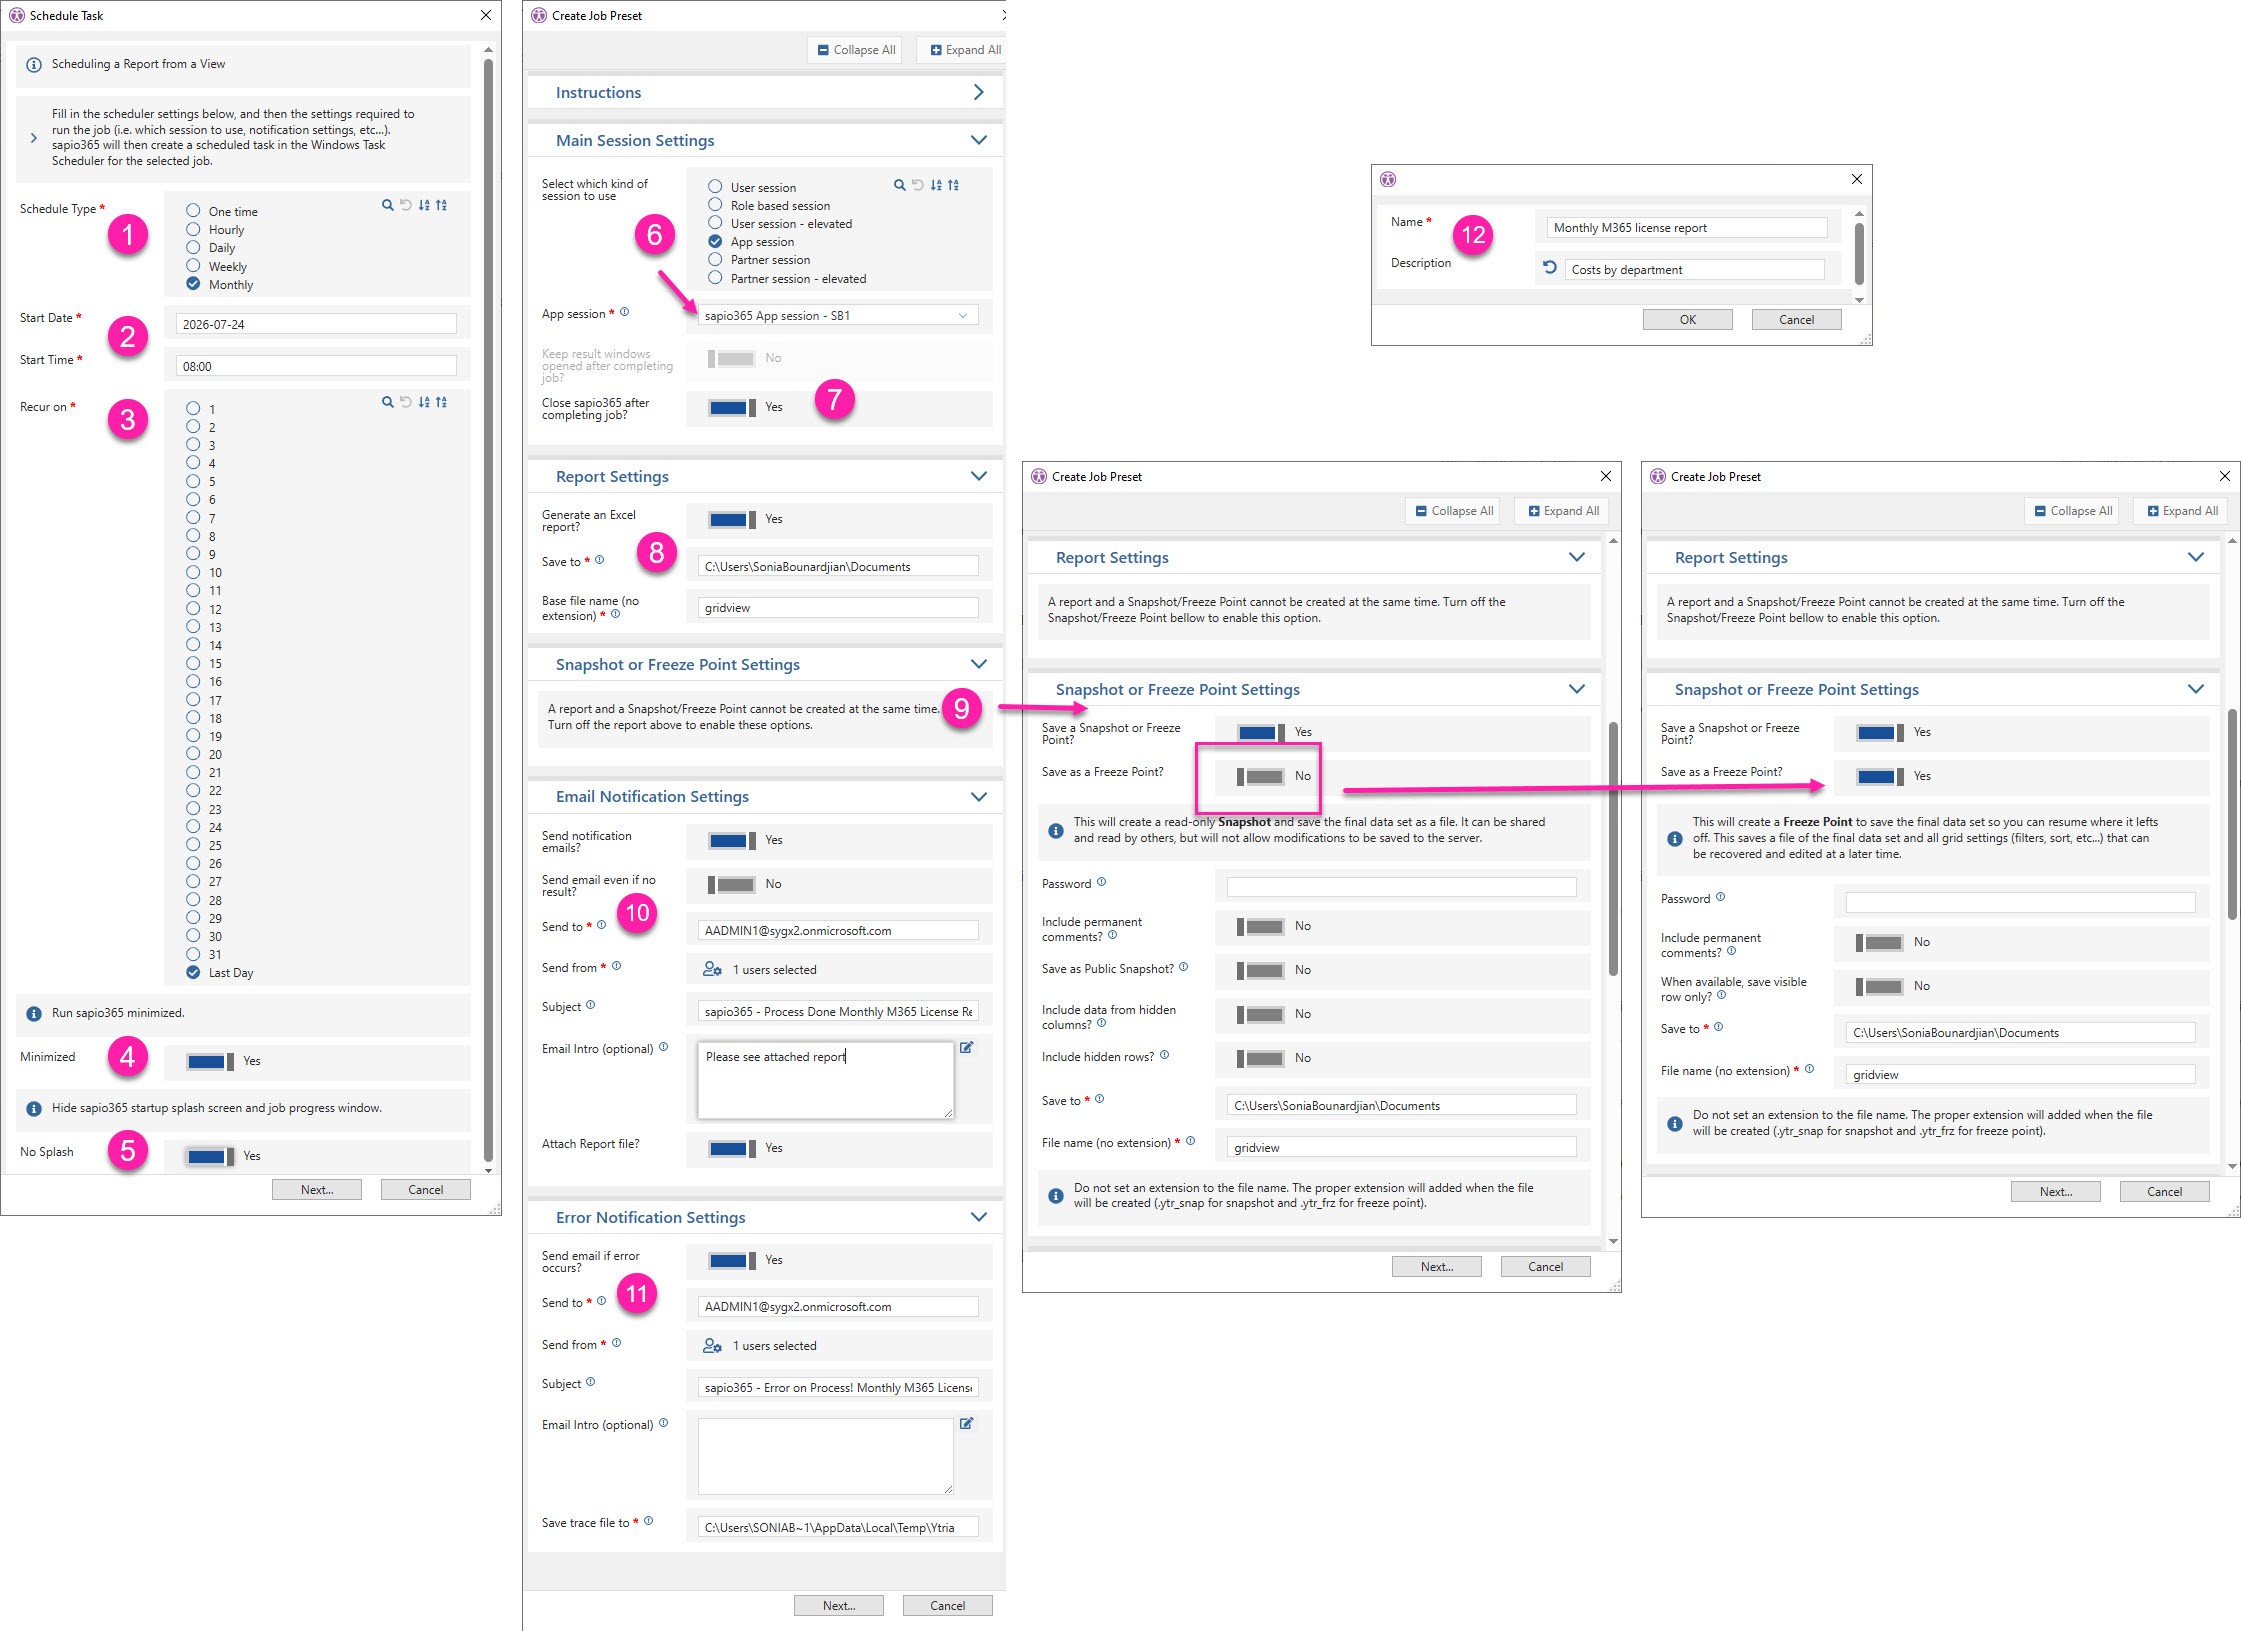
Task: Collapse Error Notification Settings section
Action: point(979,1217)
